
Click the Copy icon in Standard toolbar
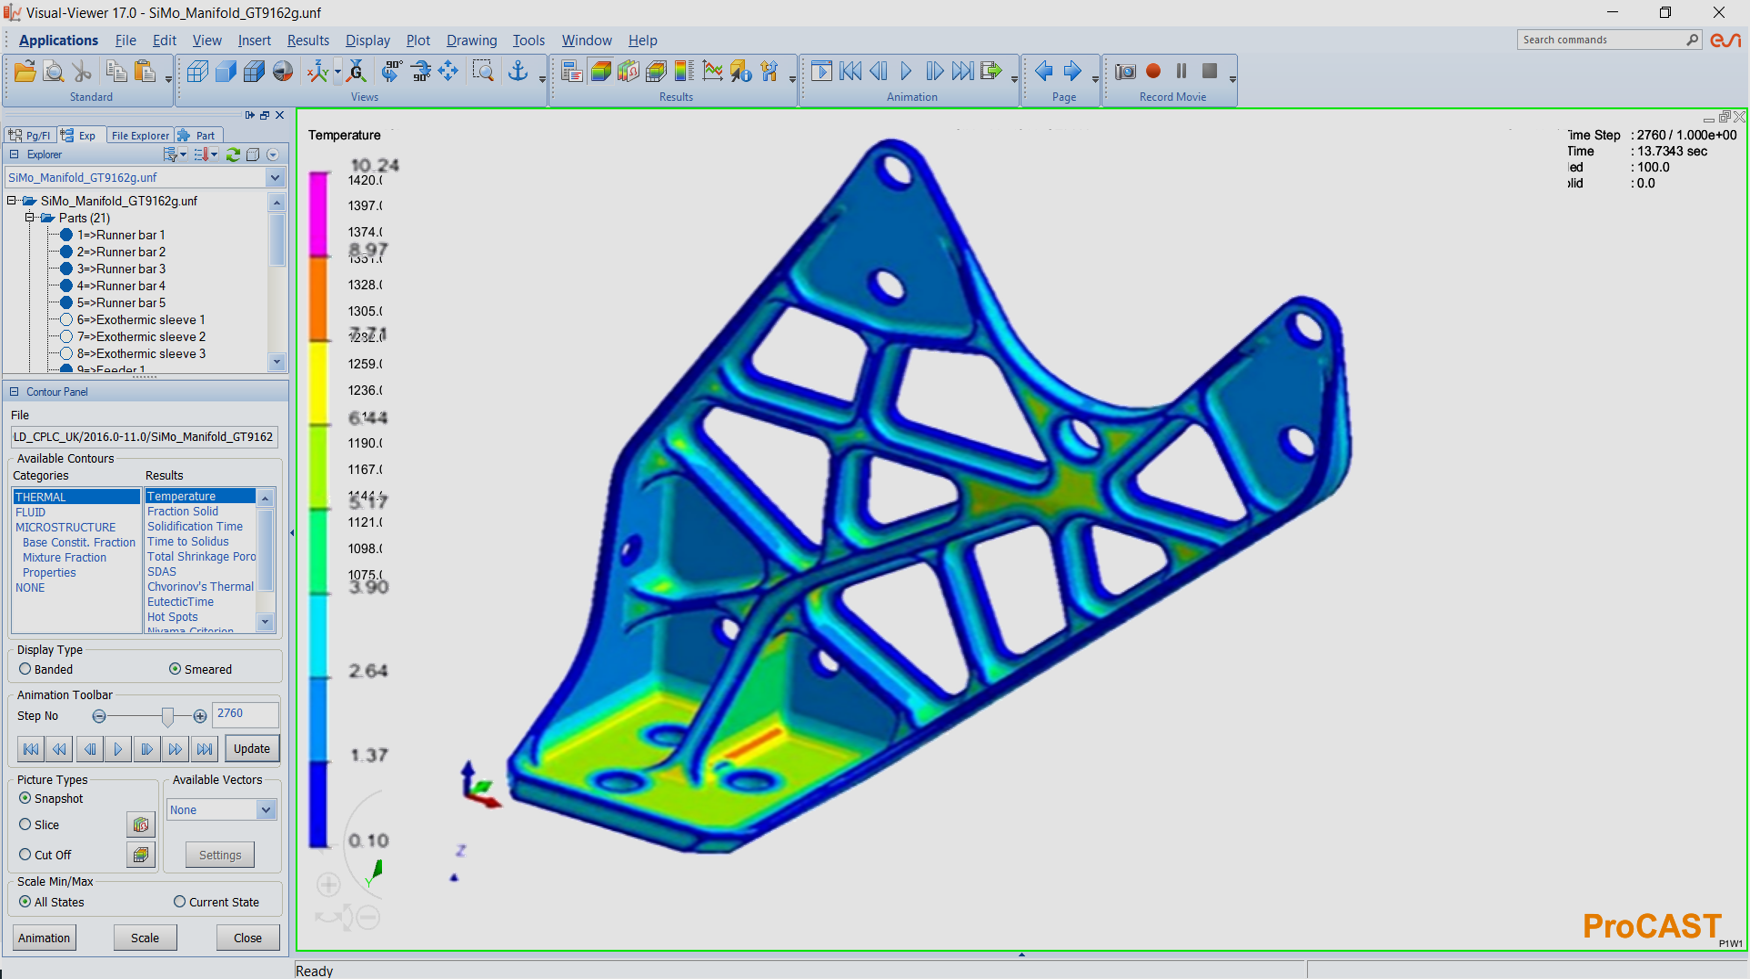tap(116, 72)
